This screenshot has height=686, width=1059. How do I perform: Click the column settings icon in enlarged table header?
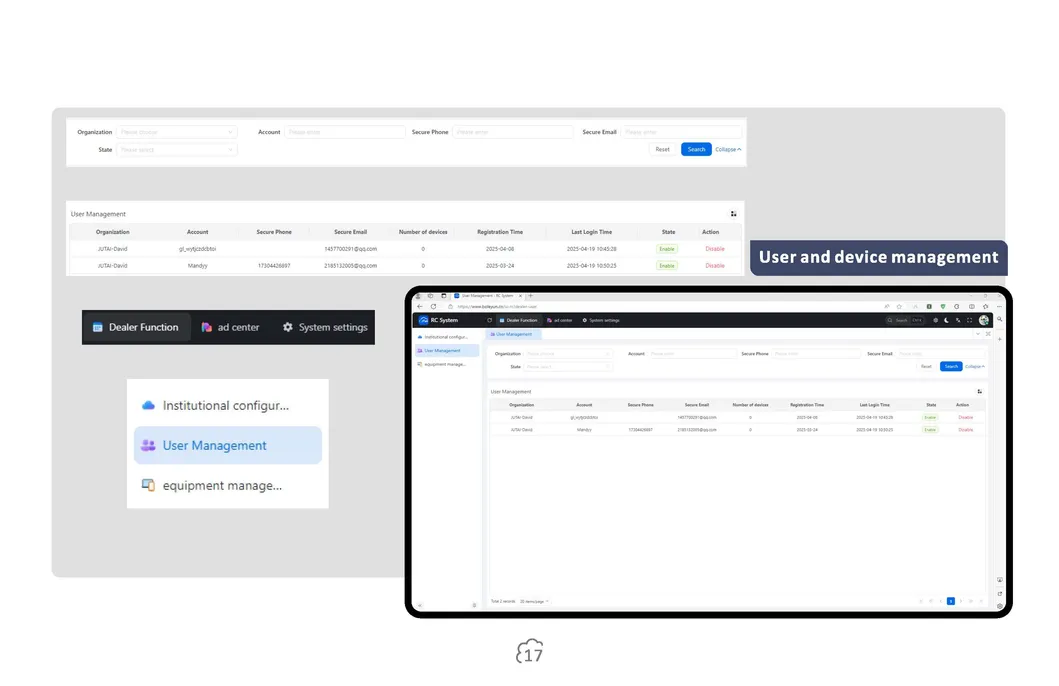tap(733, 214)
